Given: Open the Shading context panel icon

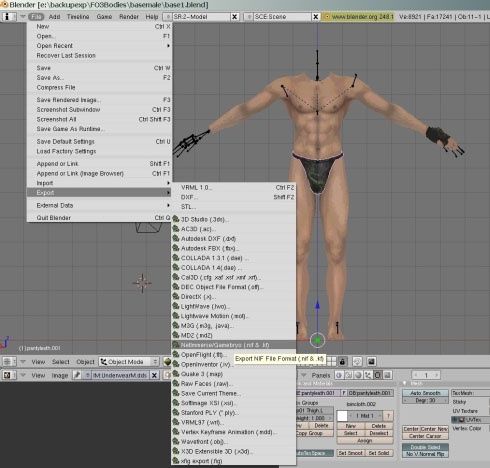Looking at the screenshot, I should (358, 375).
